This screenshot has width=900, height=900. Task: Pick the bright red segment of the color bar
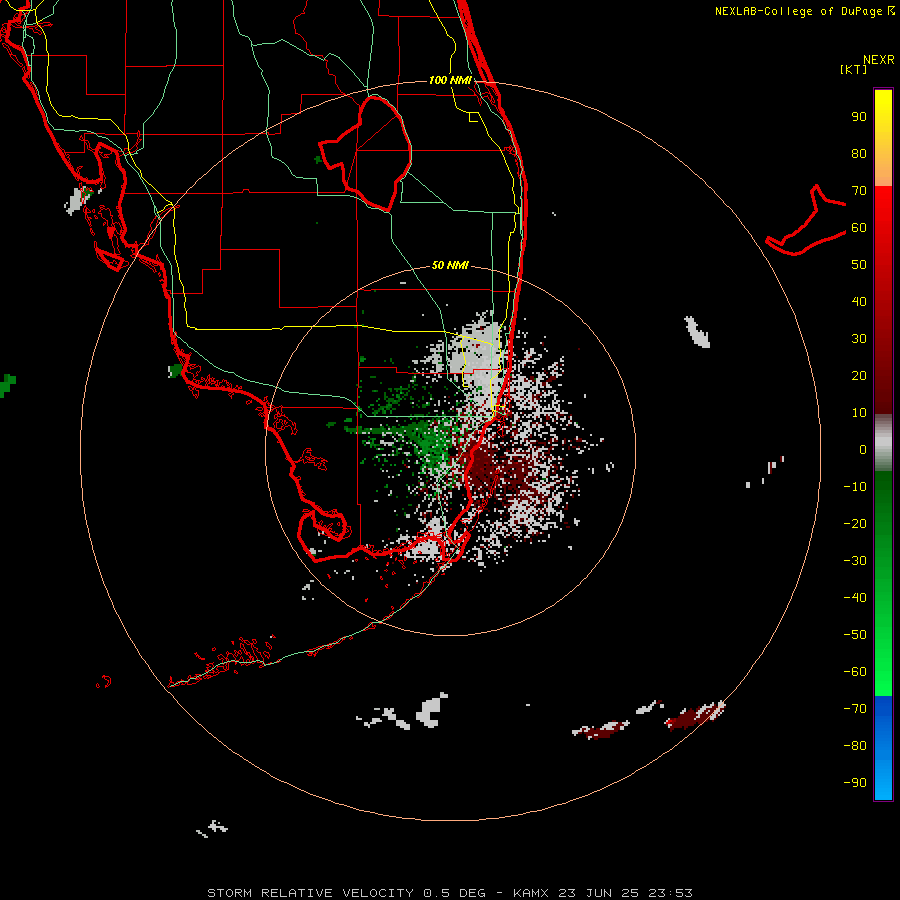pyautogui.click(x=883, y=210)
